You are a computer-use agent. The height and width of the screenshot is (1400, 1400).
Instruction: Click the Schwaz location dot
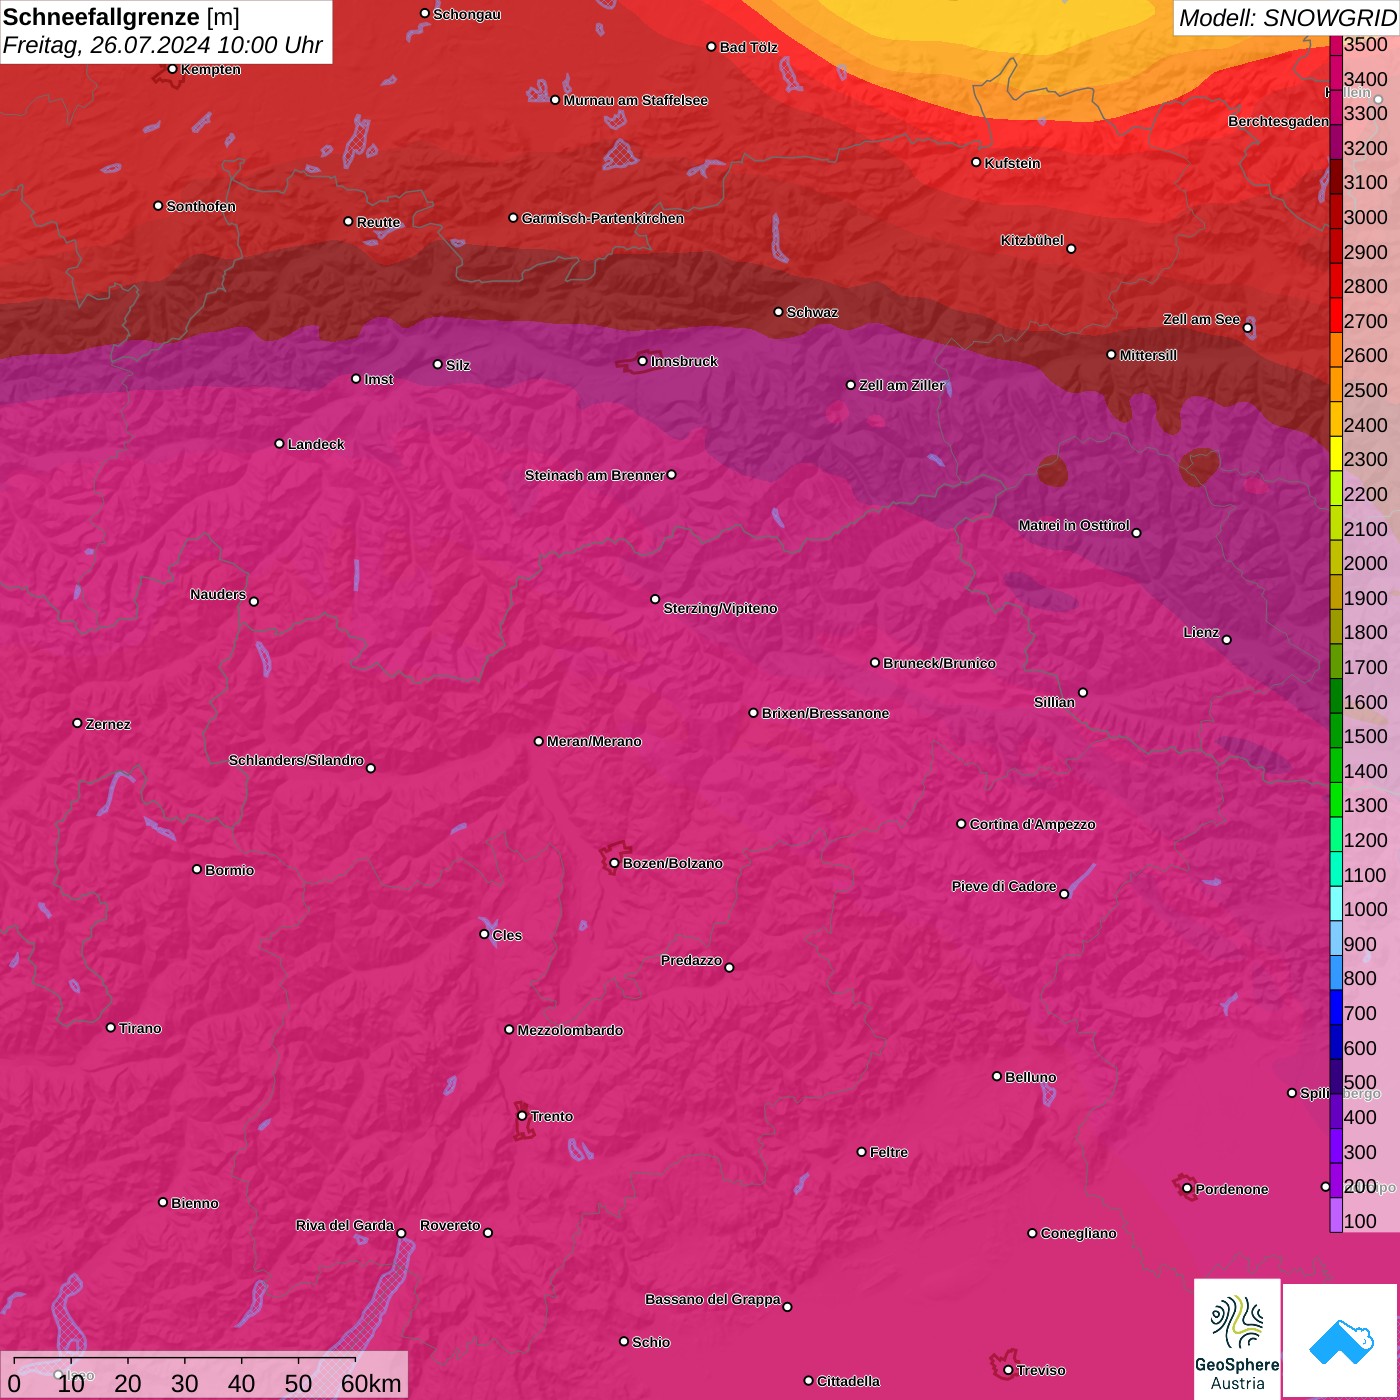778,312
